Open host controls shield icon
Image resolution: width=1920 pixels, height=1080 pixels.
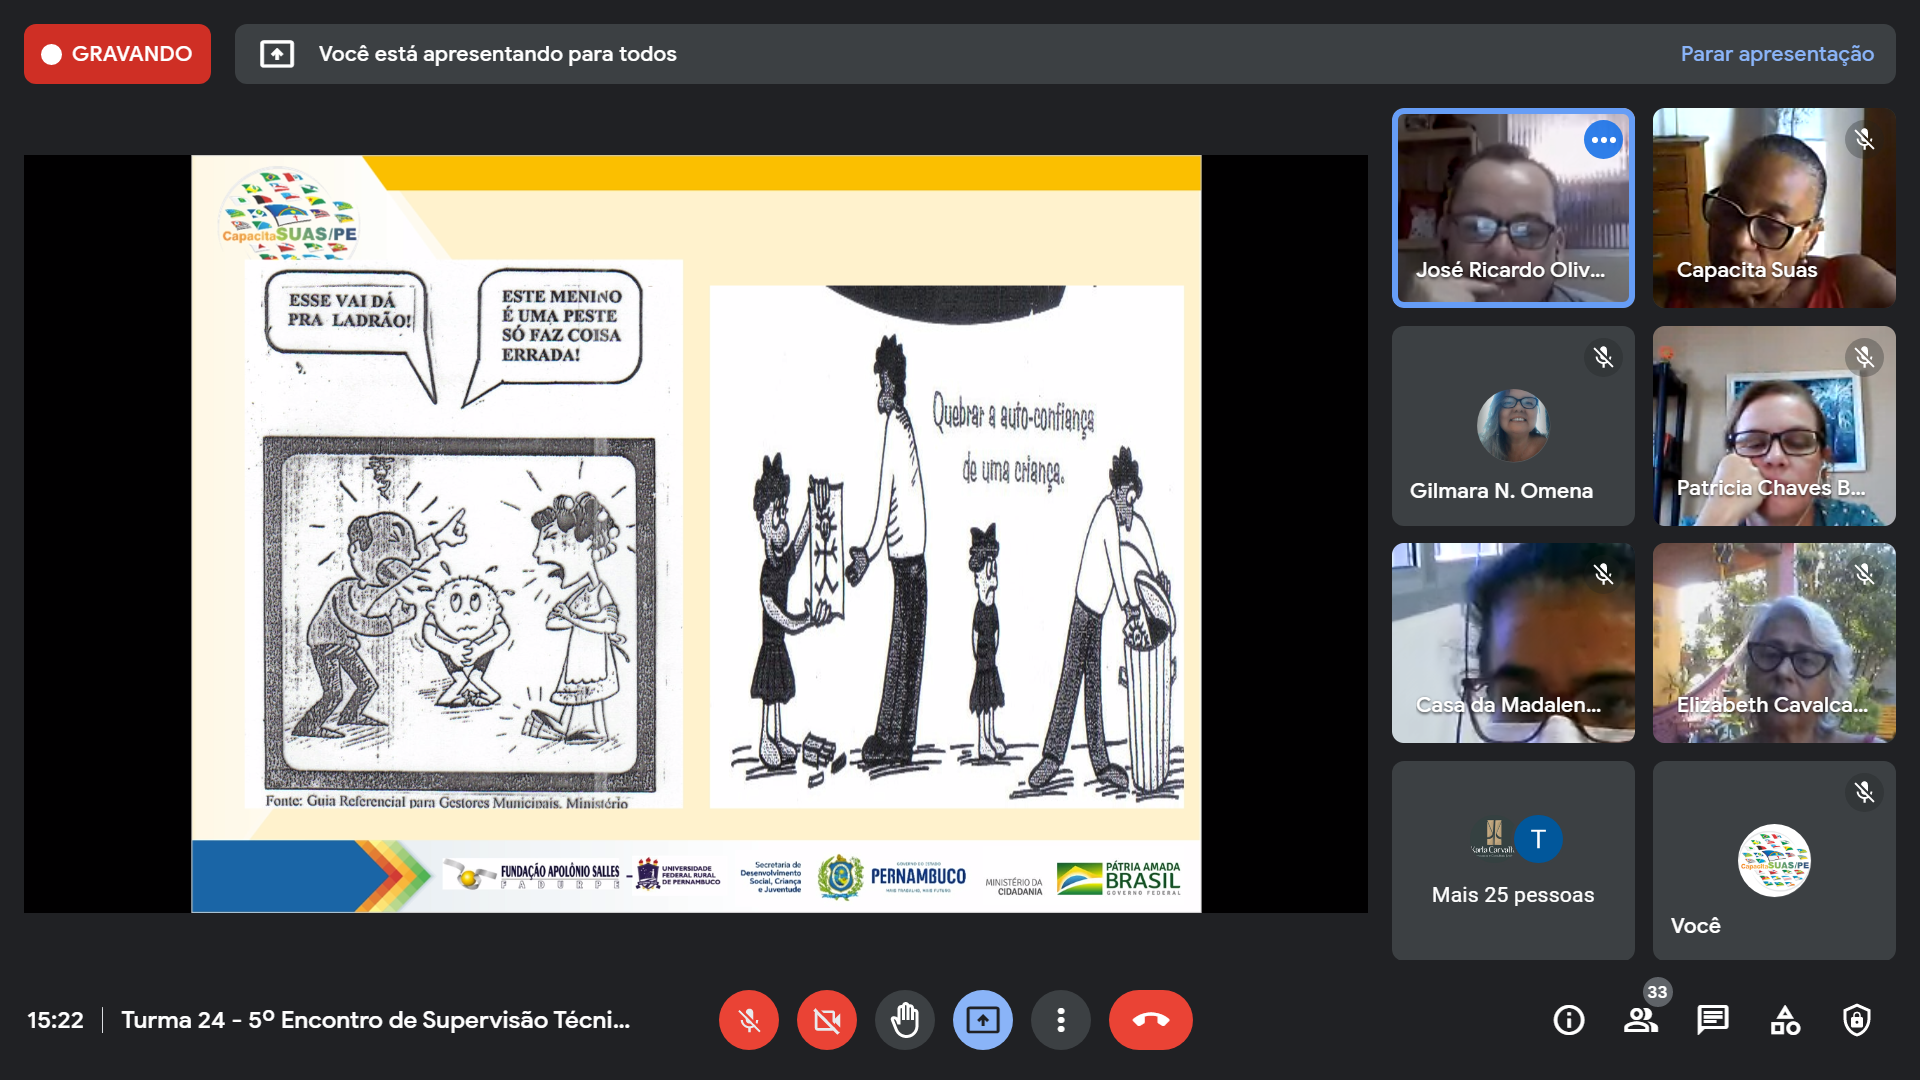1857,1020
